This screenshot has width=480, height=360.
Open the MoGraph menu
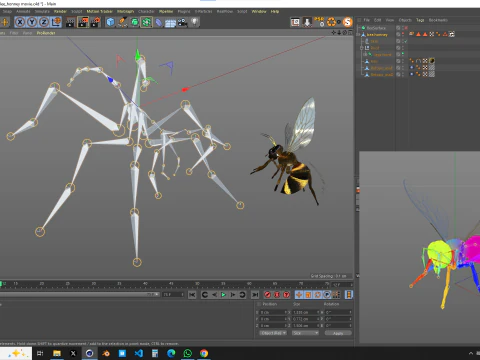click(x=125, y=12)
